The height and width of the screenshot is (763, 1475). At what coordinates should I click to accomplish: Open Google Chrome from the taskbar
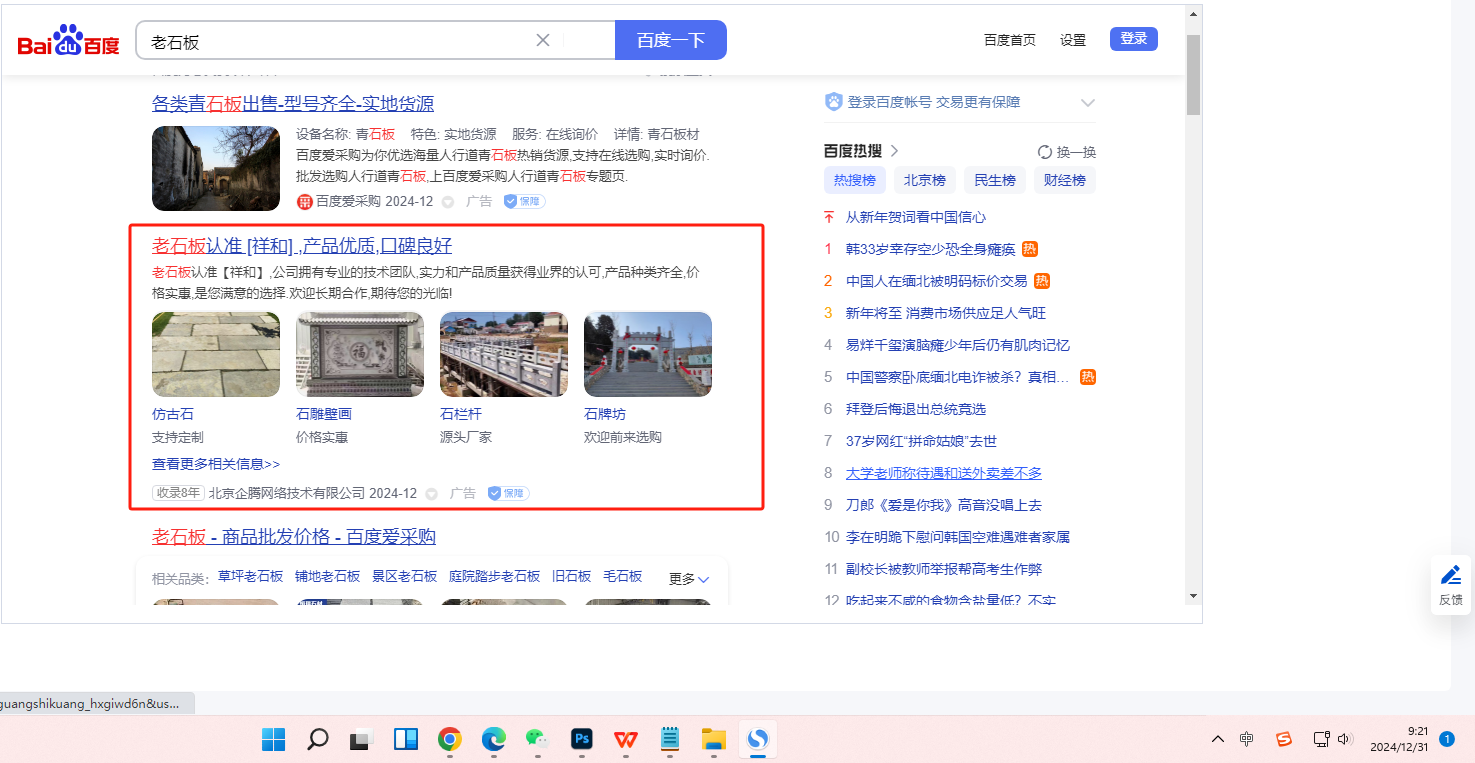pos(450,739)
